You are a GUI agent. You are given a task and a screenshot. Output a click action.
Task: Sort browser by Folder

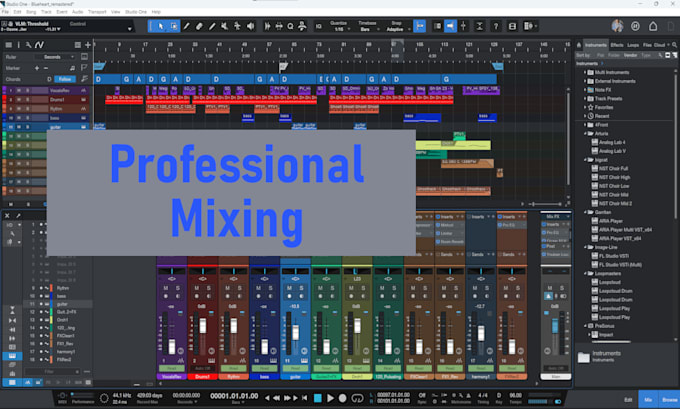[614, 55]
